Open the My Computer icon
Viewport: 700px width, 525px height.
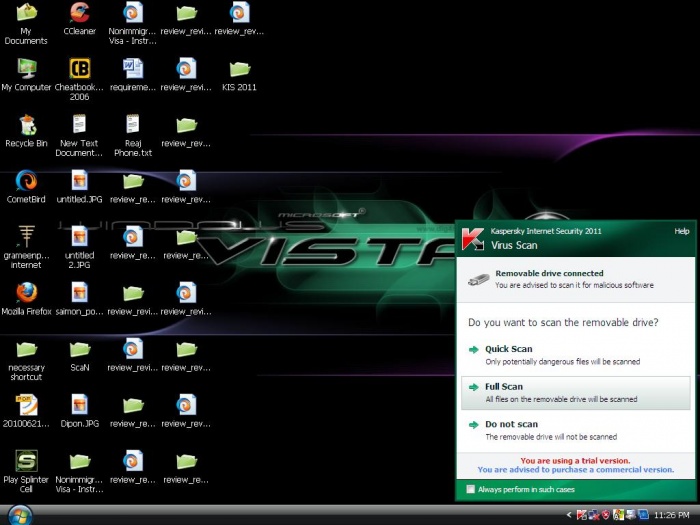pyautogui.click(x=26, y=69)
